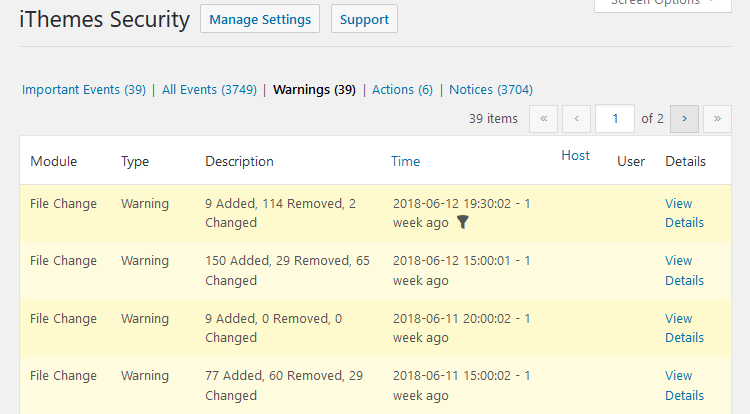The image size is (750, 414).
Task: Jump to last page arrow
Action: [717, 119]
